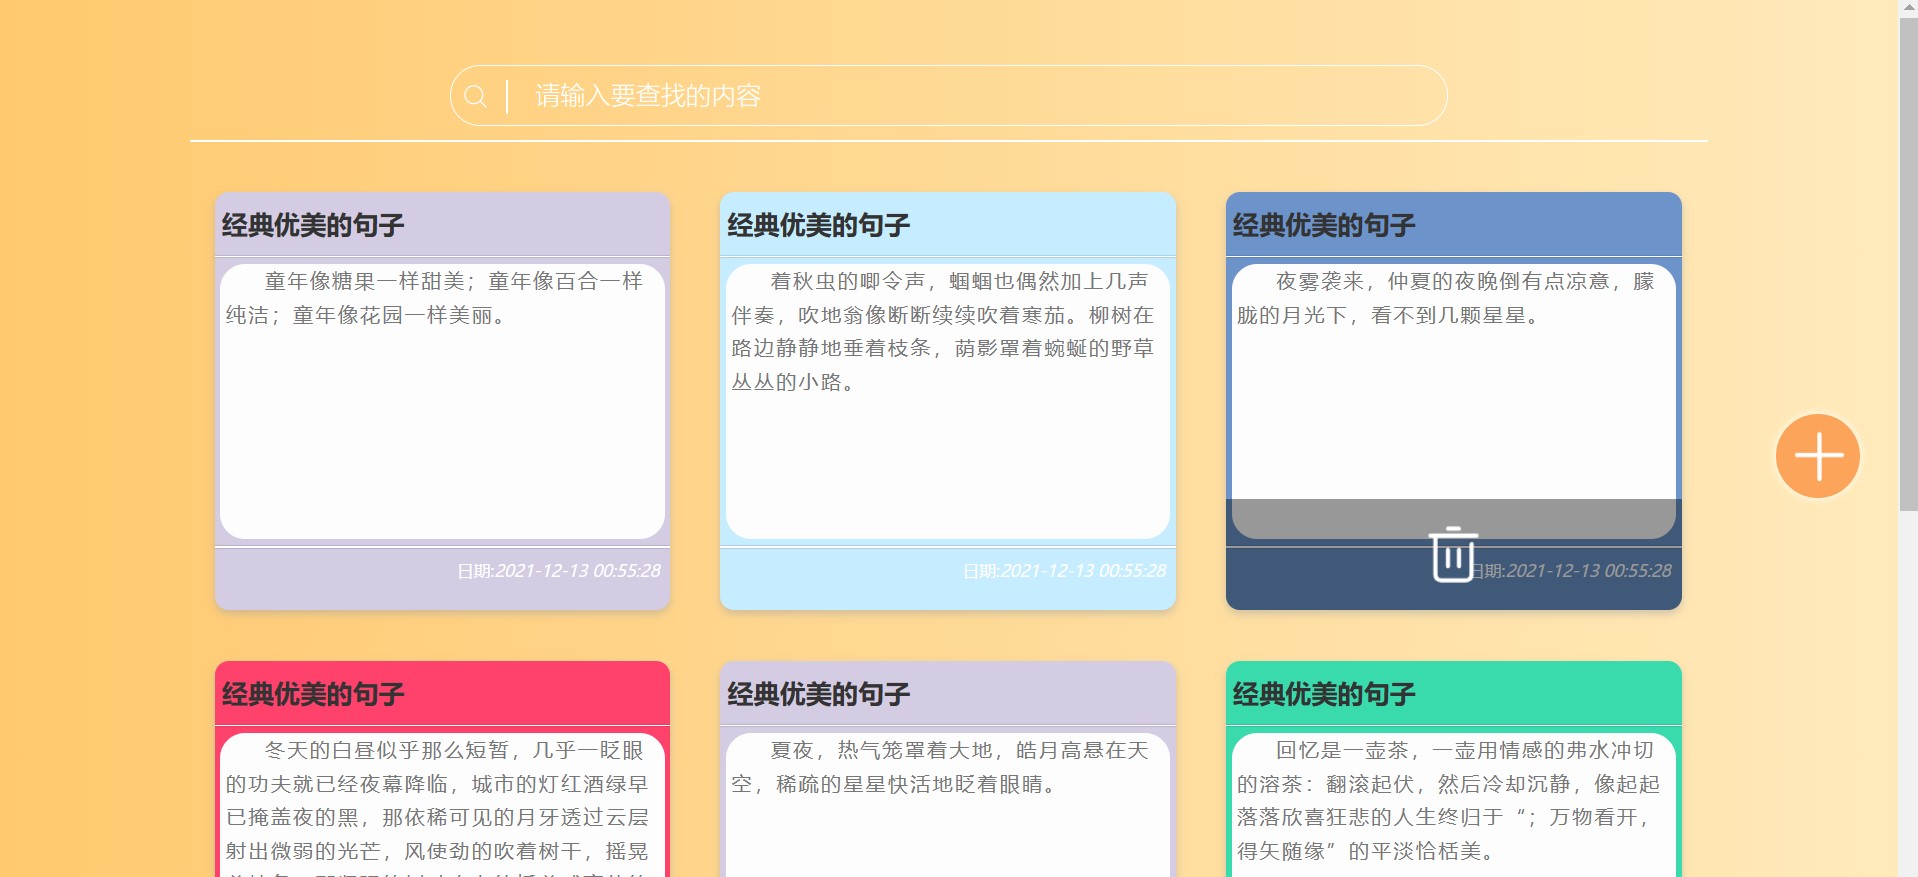Screen dimensions: 1918x877
Task: Open the note beginning 着秋虫的唧令声
Action: pos(947,401)
